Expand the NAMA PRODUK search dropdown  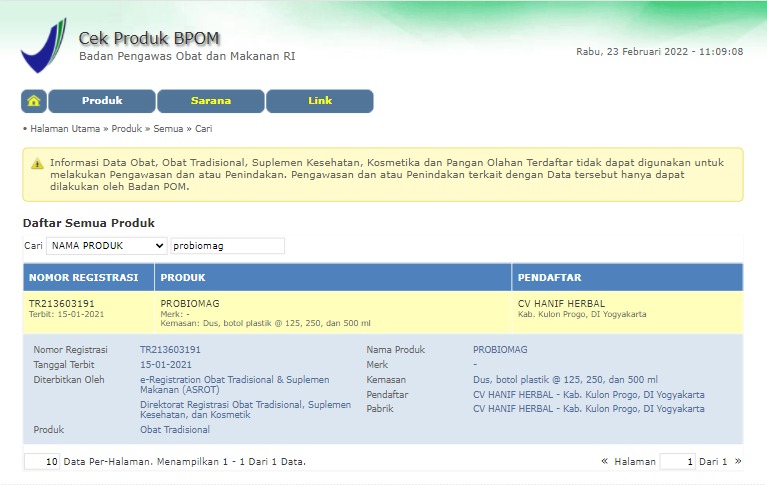coord(107,246)
